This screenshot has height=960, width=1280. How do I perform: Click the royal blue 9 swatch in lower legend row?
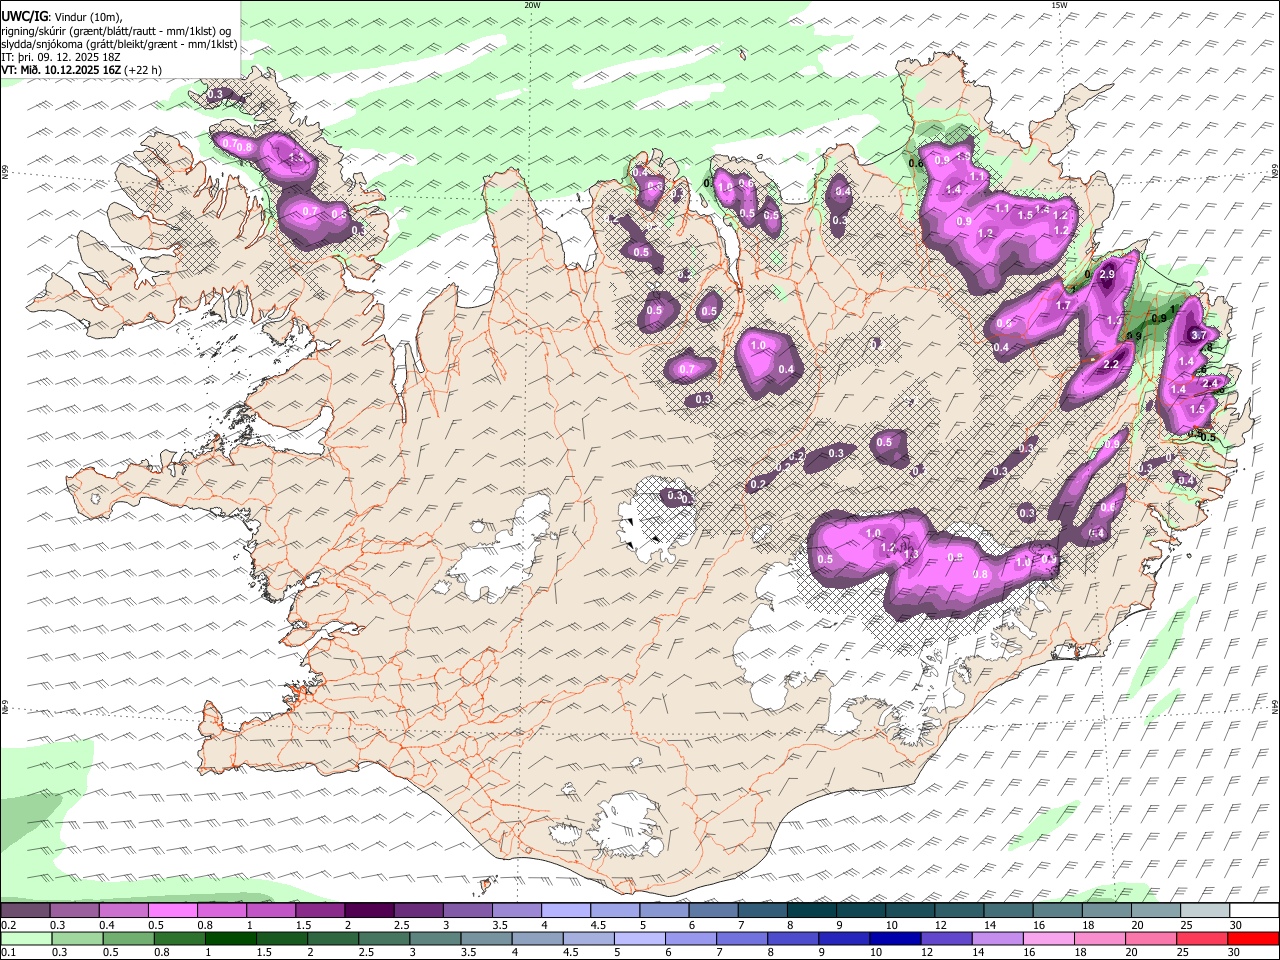tap(844, 938)
